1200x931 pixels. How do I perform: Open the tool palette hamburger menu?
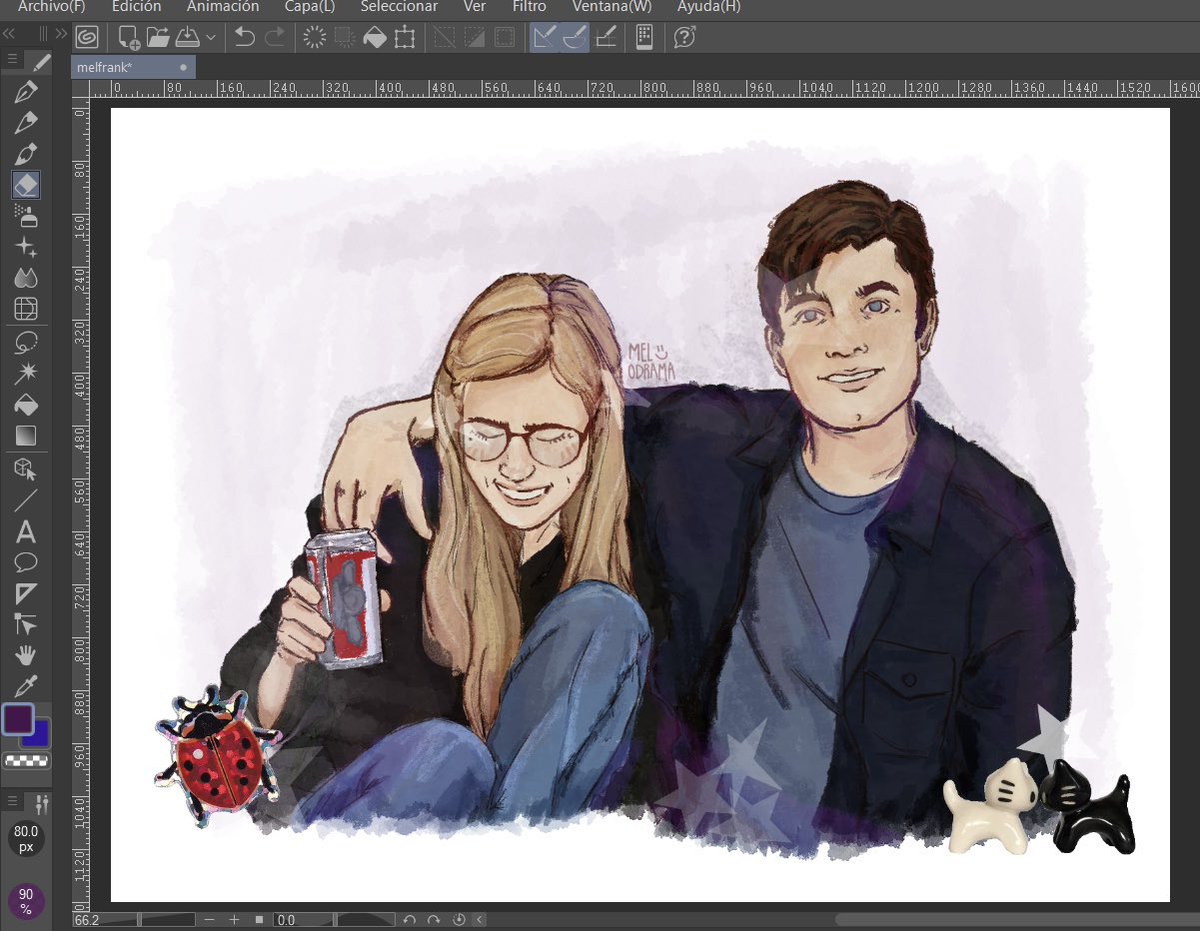pos(13,61)
